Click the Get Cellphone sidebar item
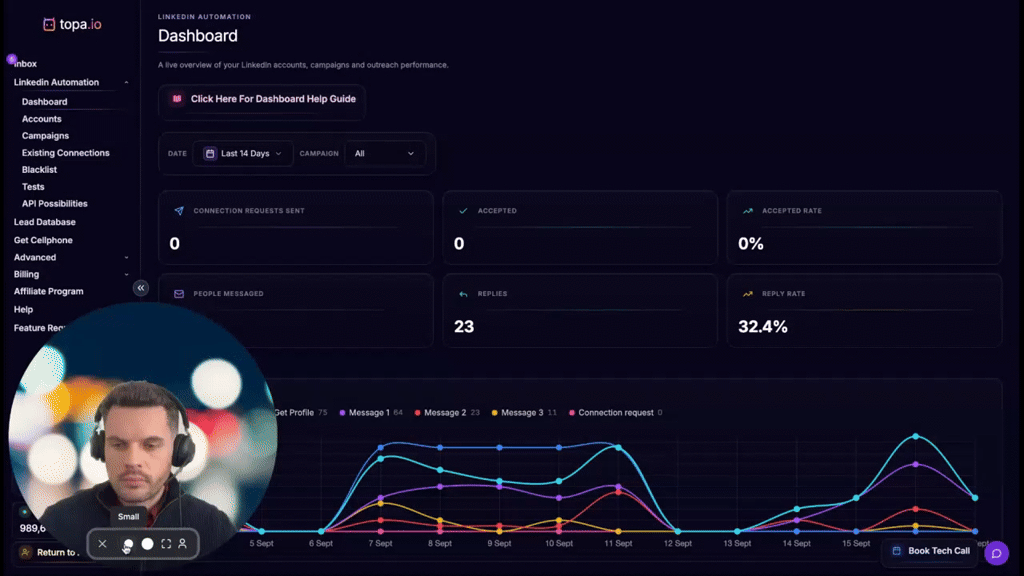1024x576 pixels. point(43,240)
